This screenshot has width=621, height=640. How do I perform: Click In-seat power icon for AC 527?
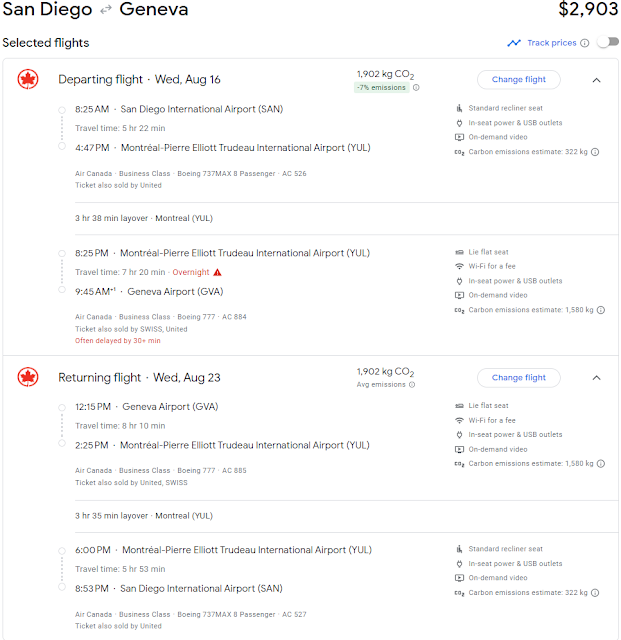[x=459, y=564]
